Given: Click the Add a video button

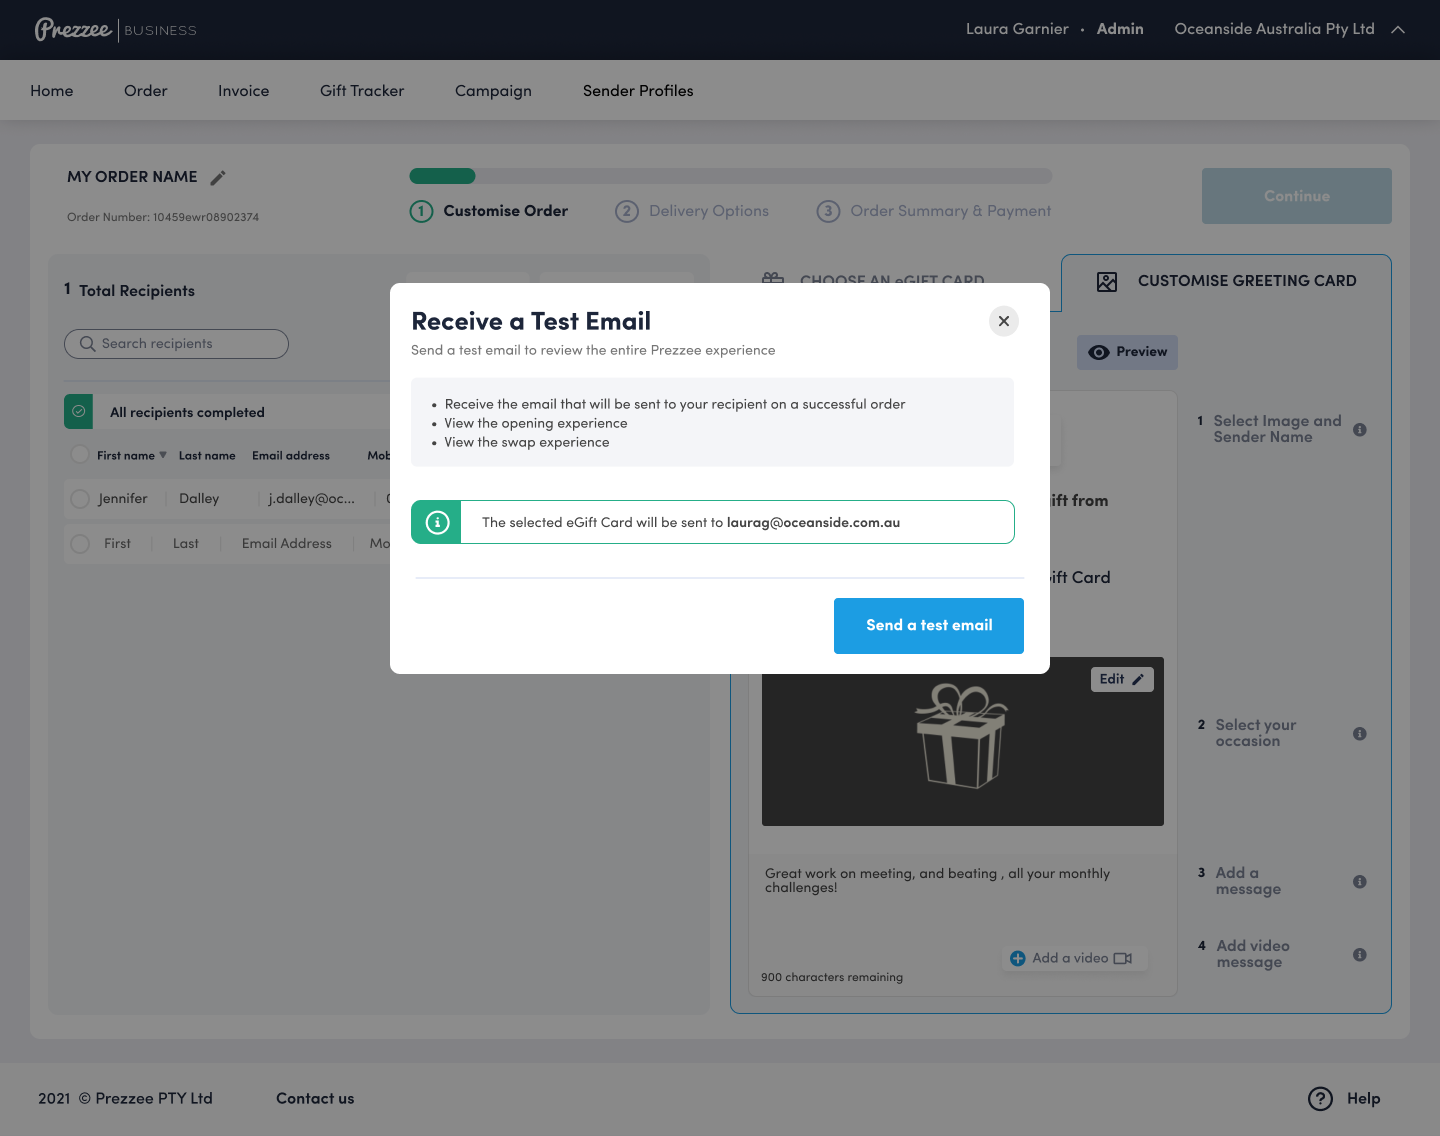Looking at the screenshot, I should pyautogui.click(x=1074, y=958).
